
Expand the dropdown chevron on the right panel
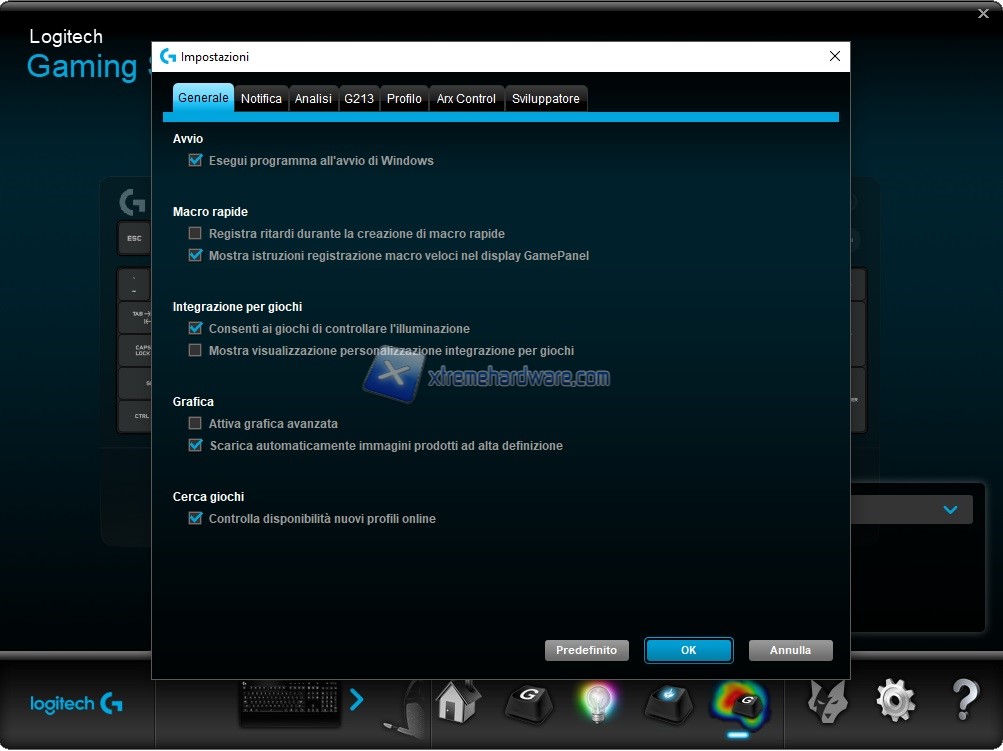950,510
